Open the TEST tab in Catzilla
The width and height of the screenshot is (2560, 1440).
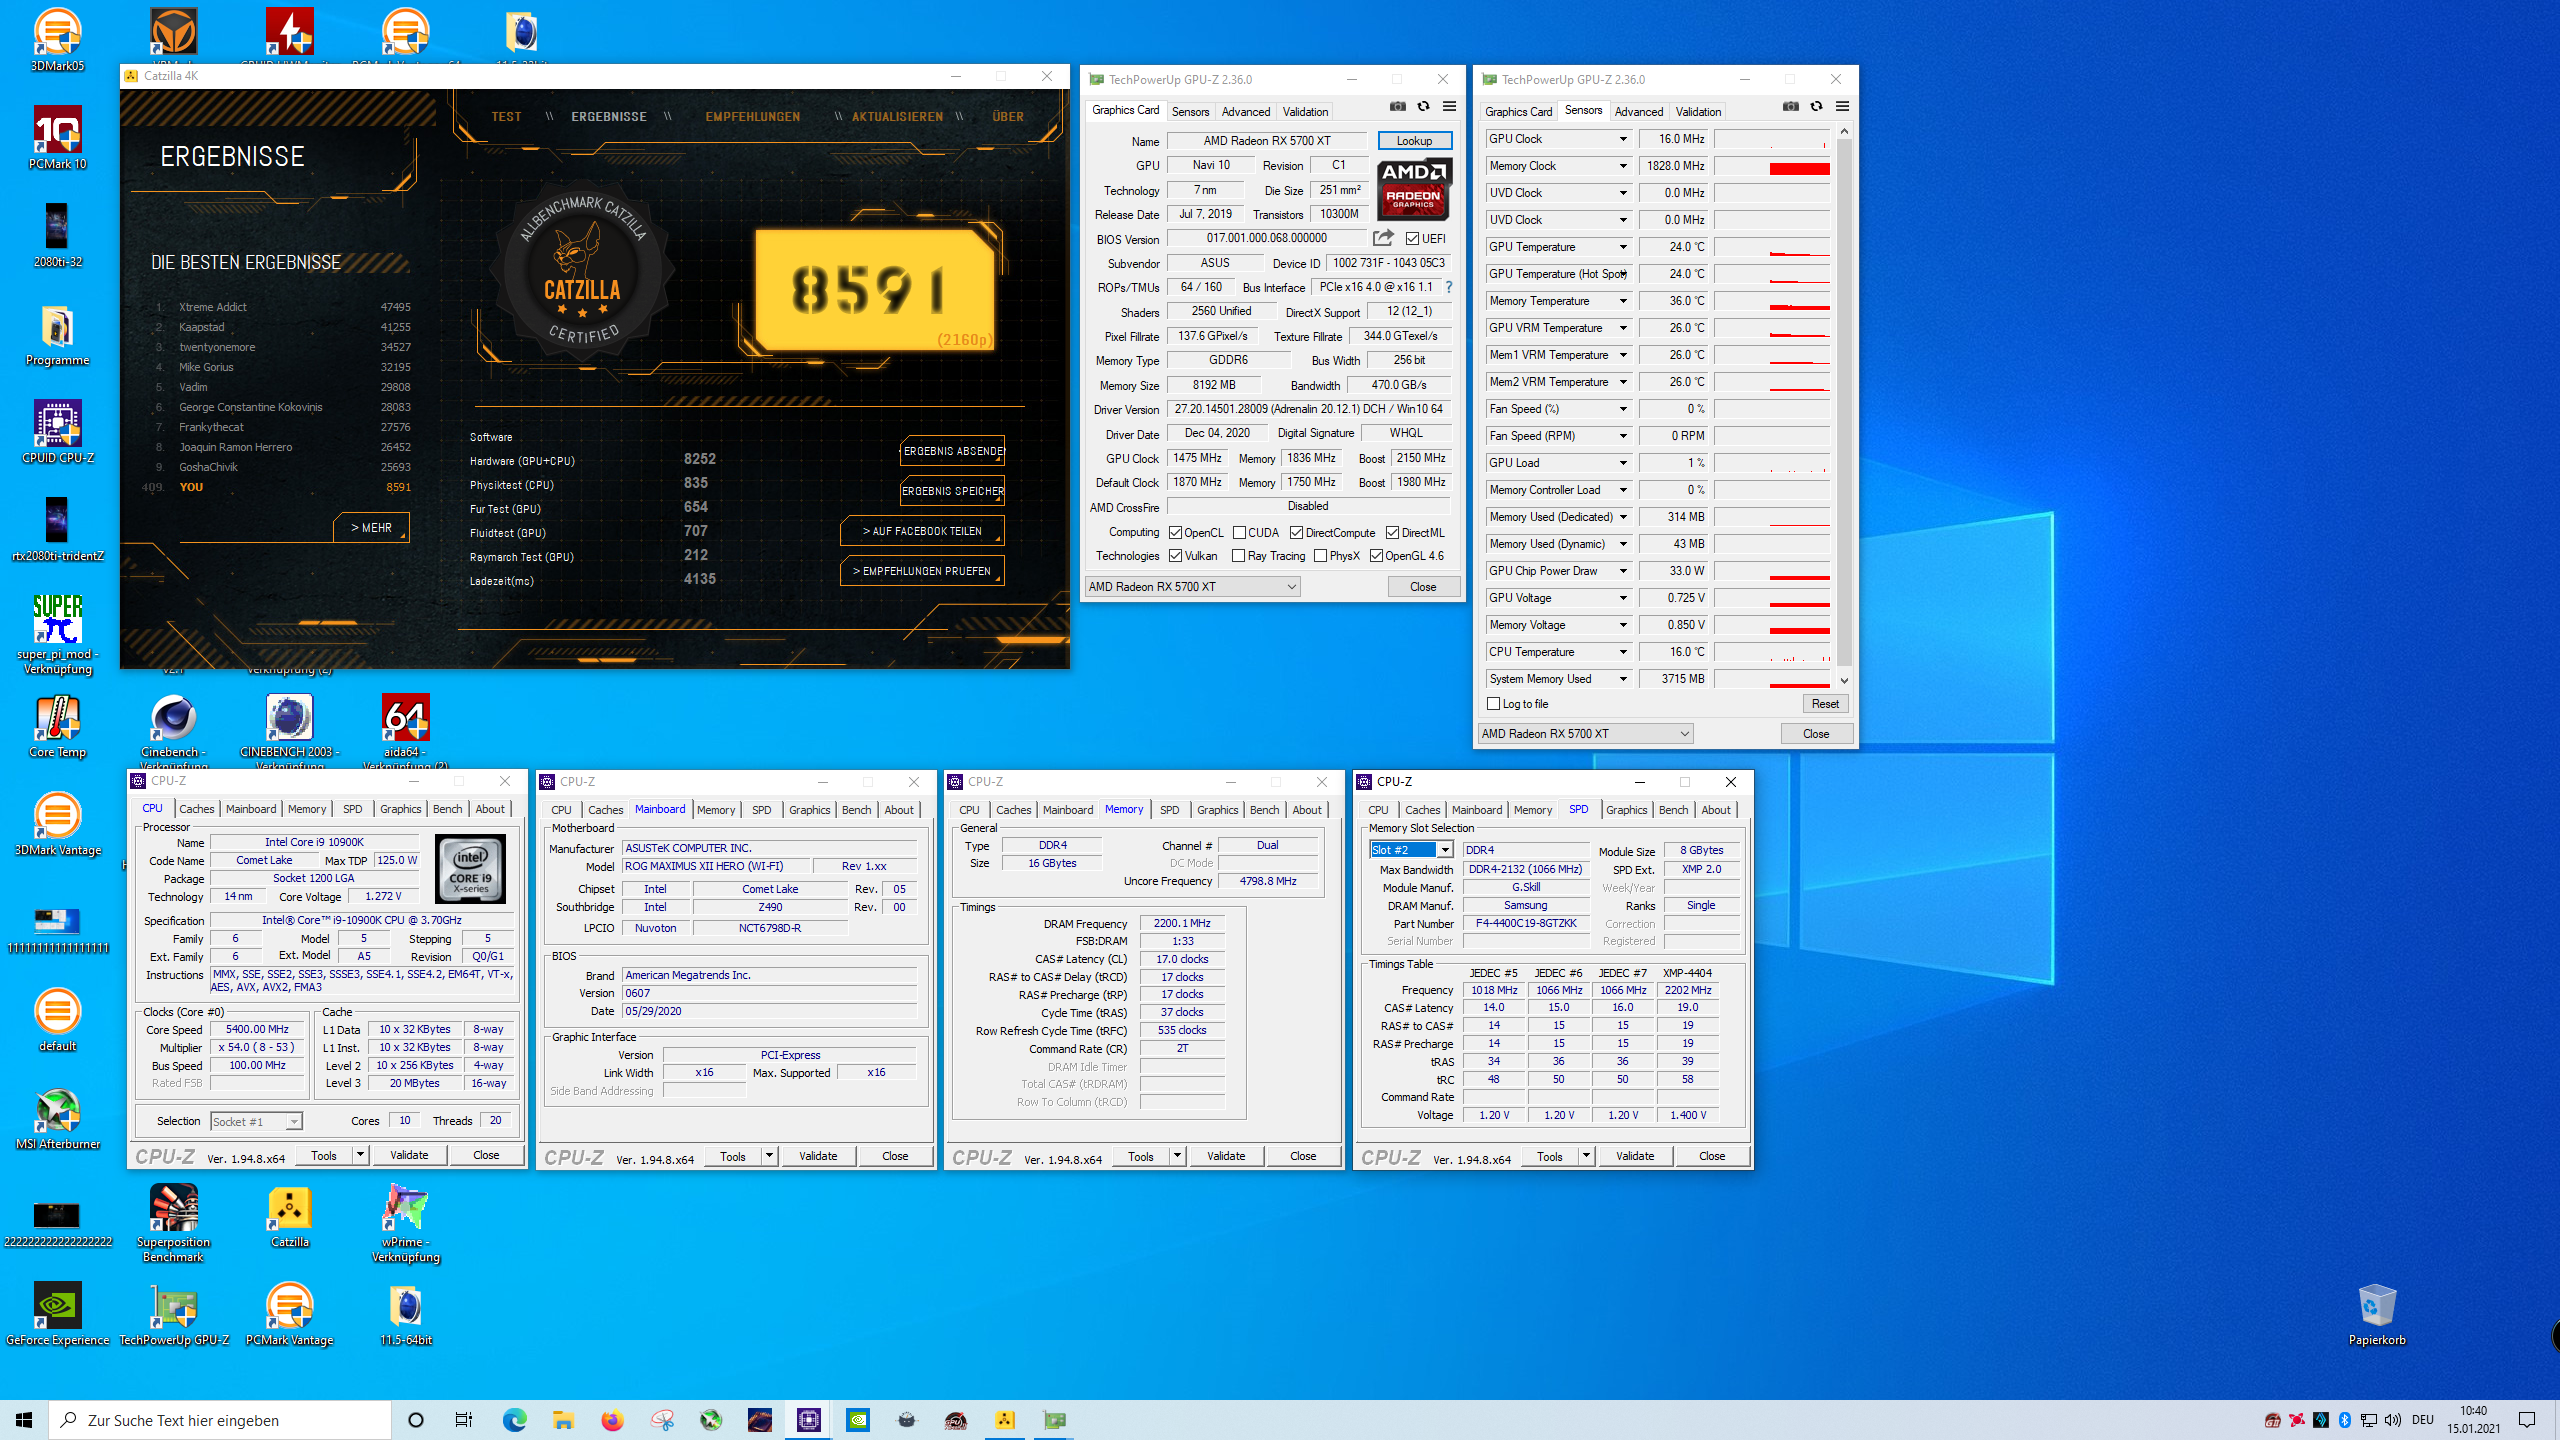[x=506, y=117]
